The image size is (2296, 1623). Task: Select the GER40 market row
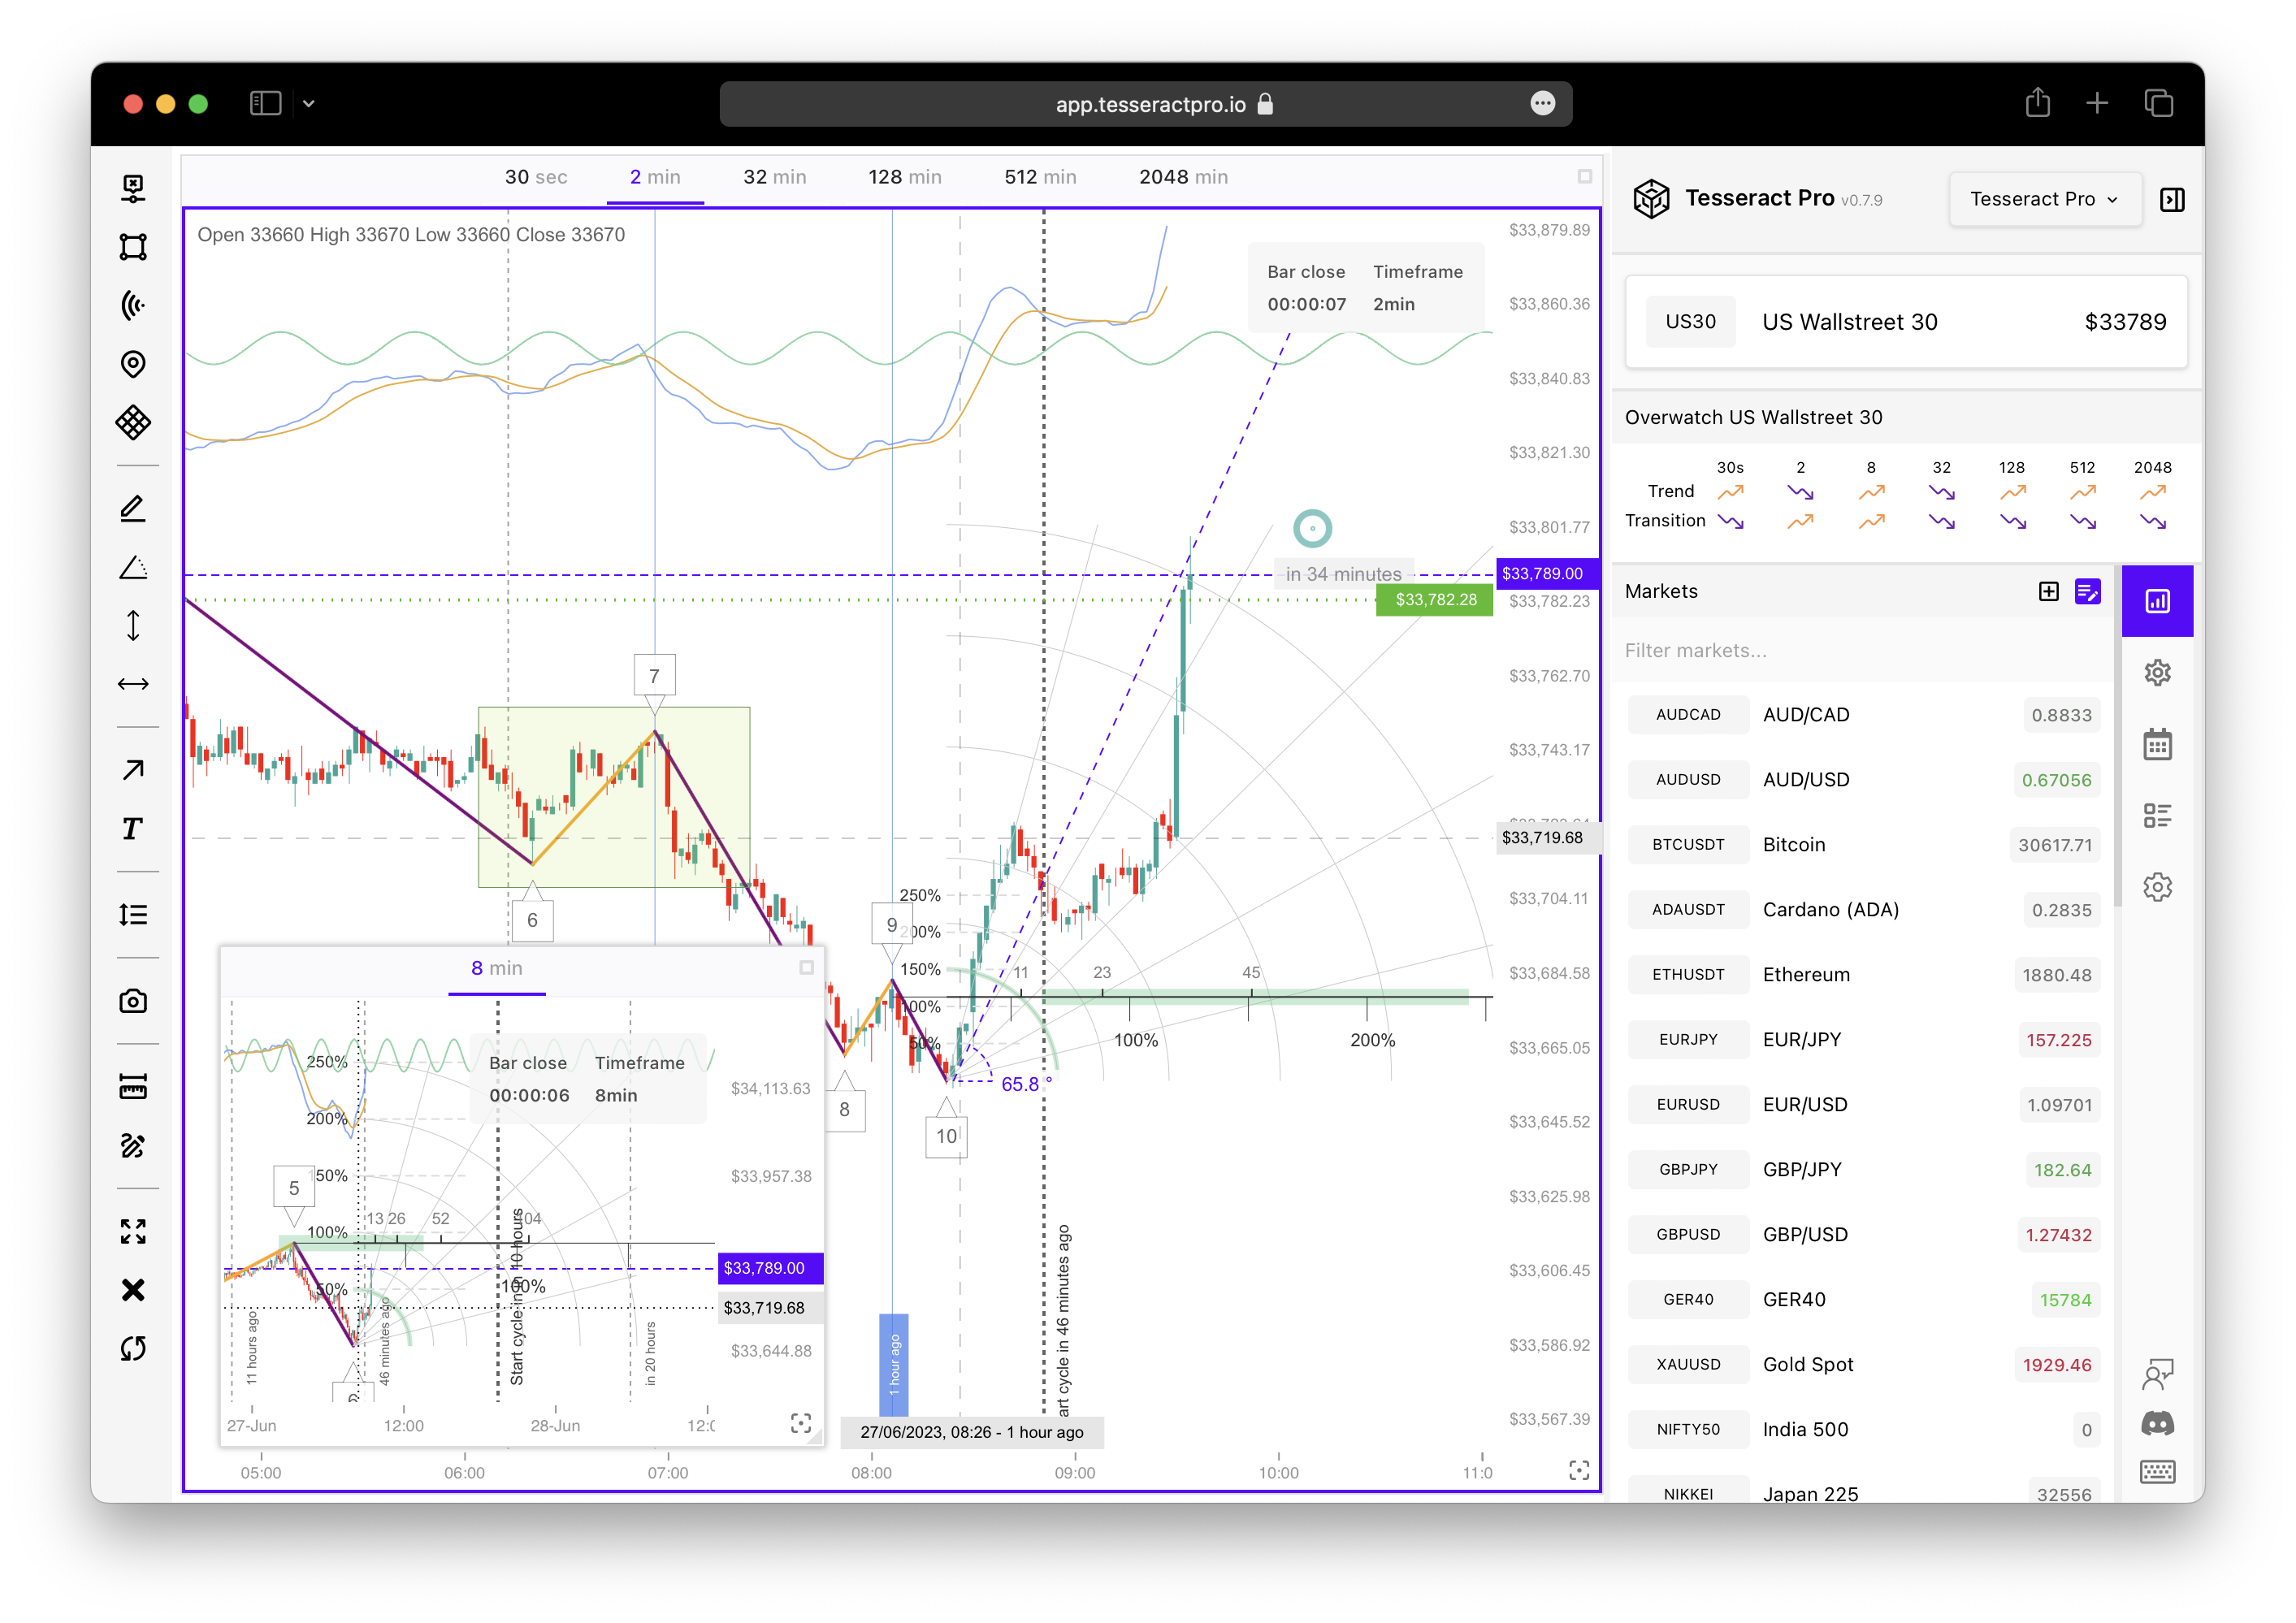[1864, 1300]
